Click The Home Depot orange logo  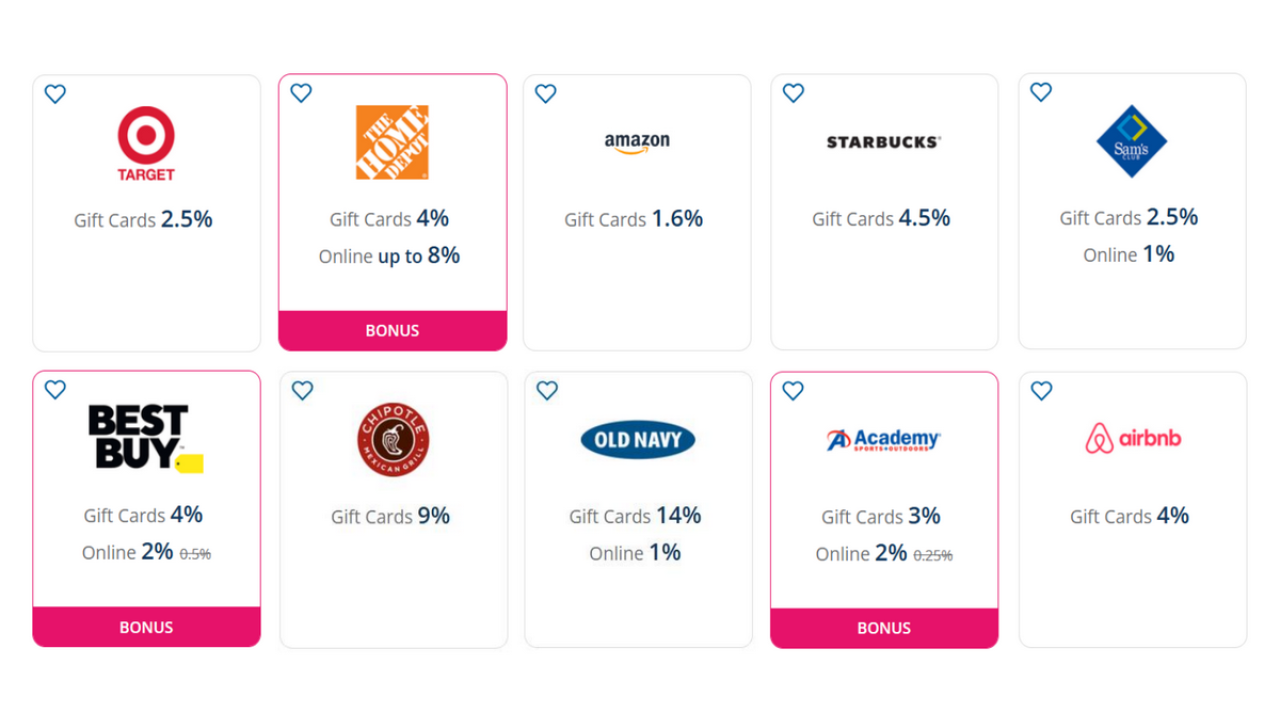392,143
